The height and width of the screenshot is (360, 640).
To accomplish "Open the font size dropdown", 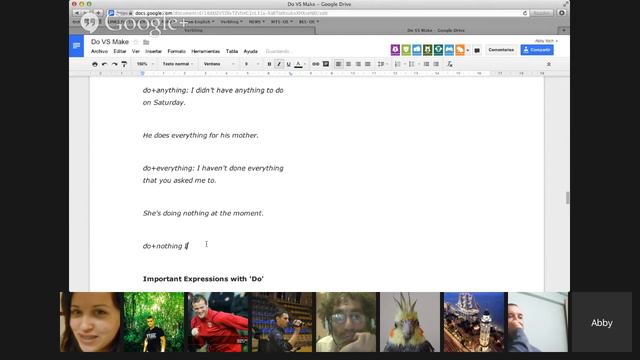I will [251, 64].
